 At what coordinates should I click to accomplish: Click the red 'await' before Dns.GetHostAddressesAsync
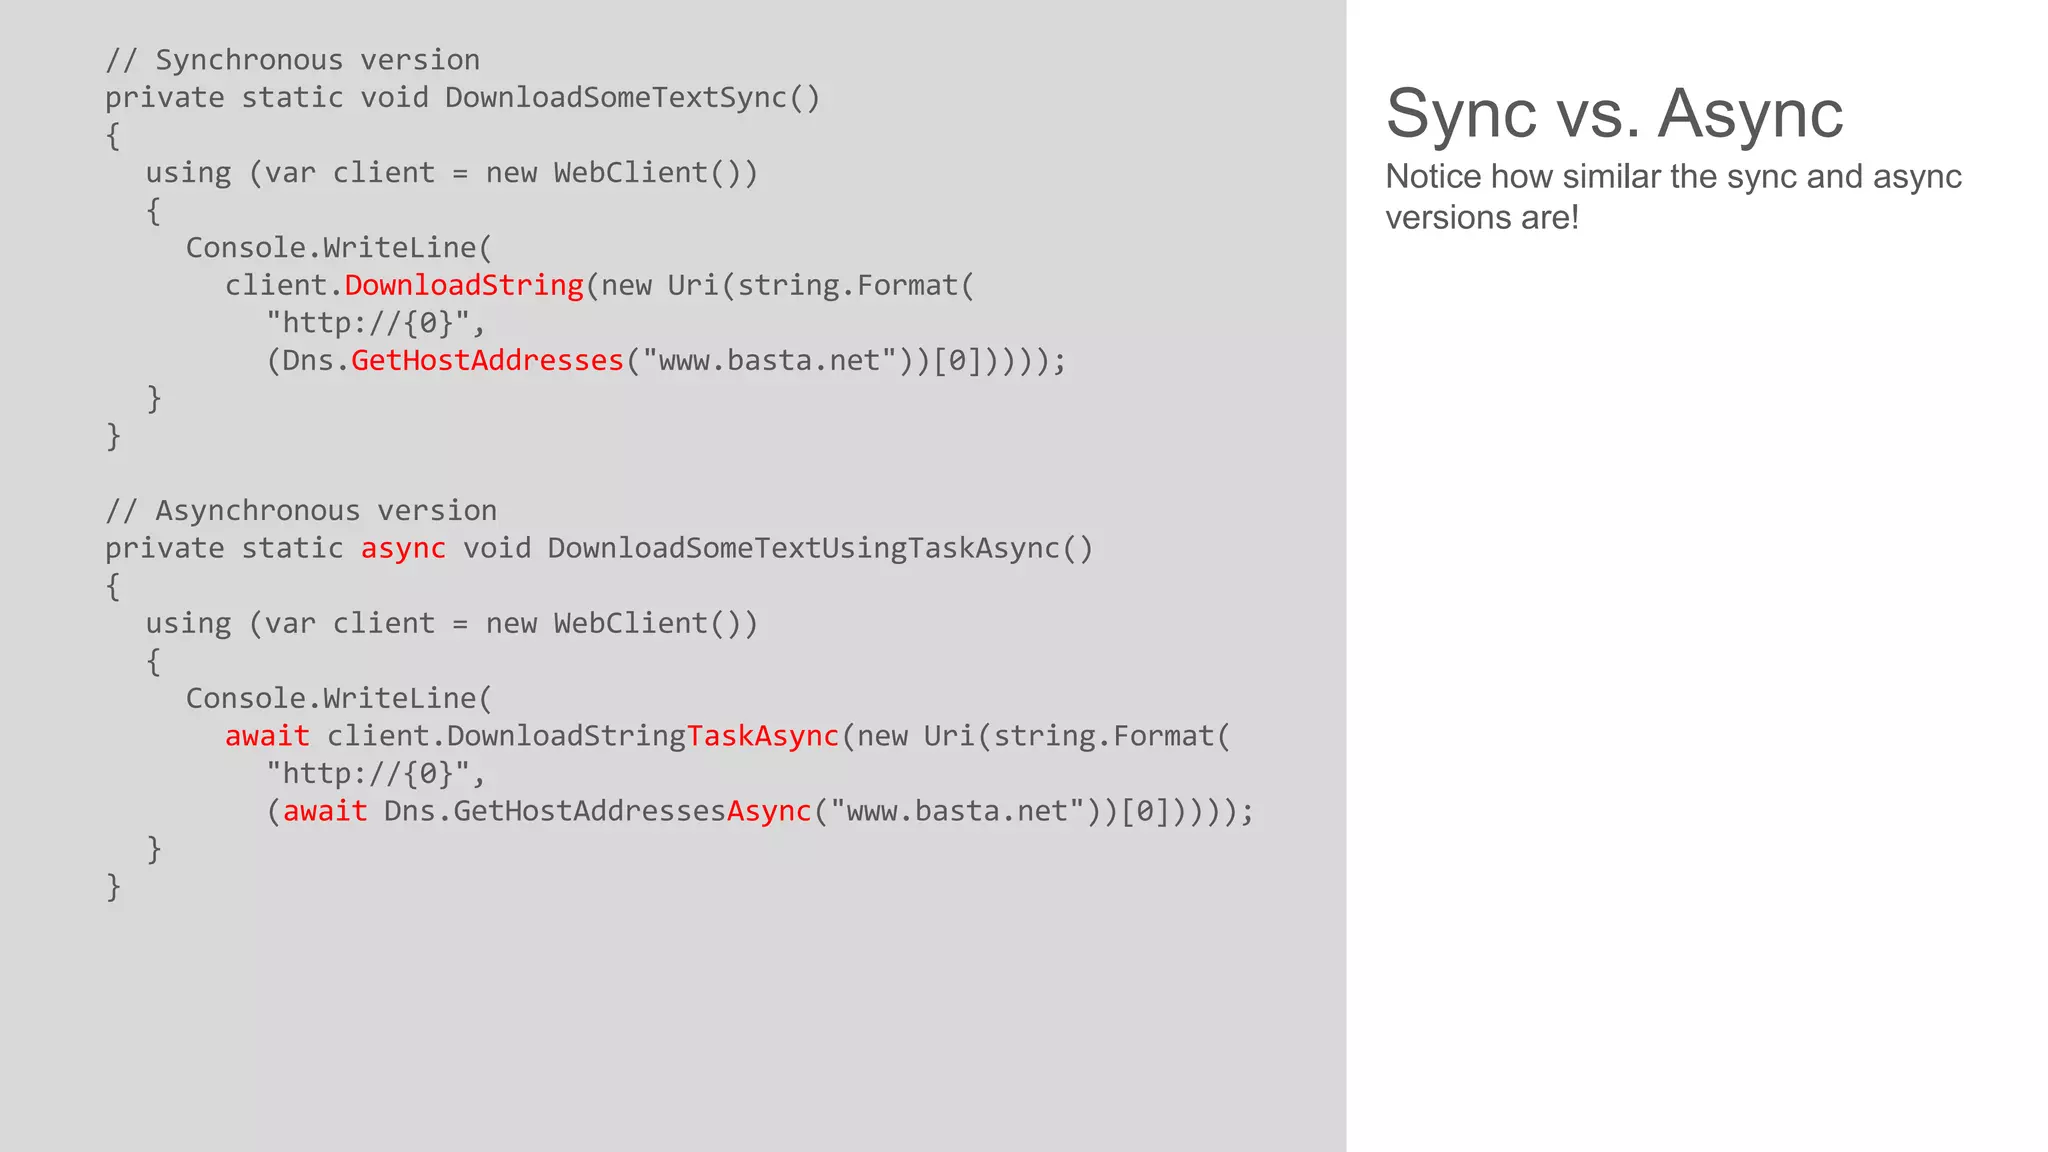pos(325,812)
